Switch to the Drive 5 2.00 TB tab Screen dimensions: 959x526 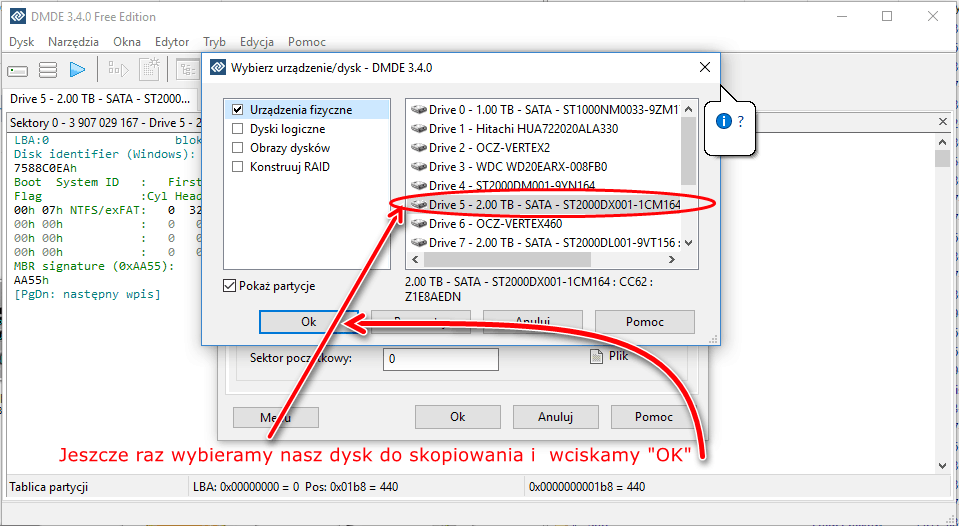pyautogui.click(x=98, y=98)
